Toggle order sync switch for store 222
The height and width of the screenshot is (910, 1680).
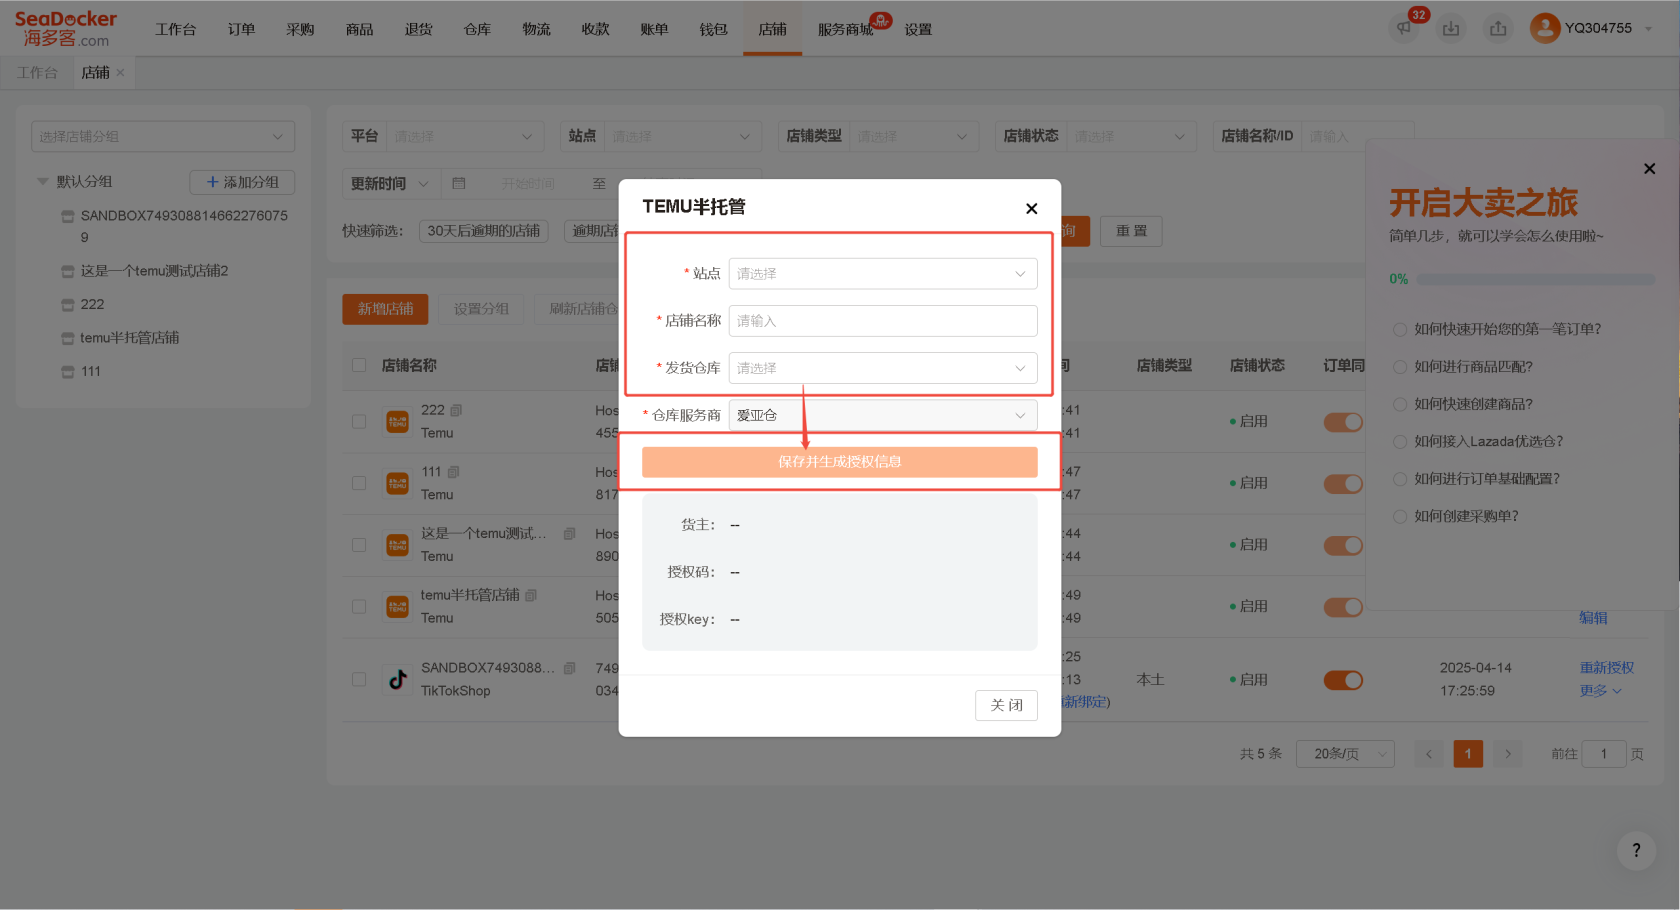pyautogui.click(x=1343, y=422)
